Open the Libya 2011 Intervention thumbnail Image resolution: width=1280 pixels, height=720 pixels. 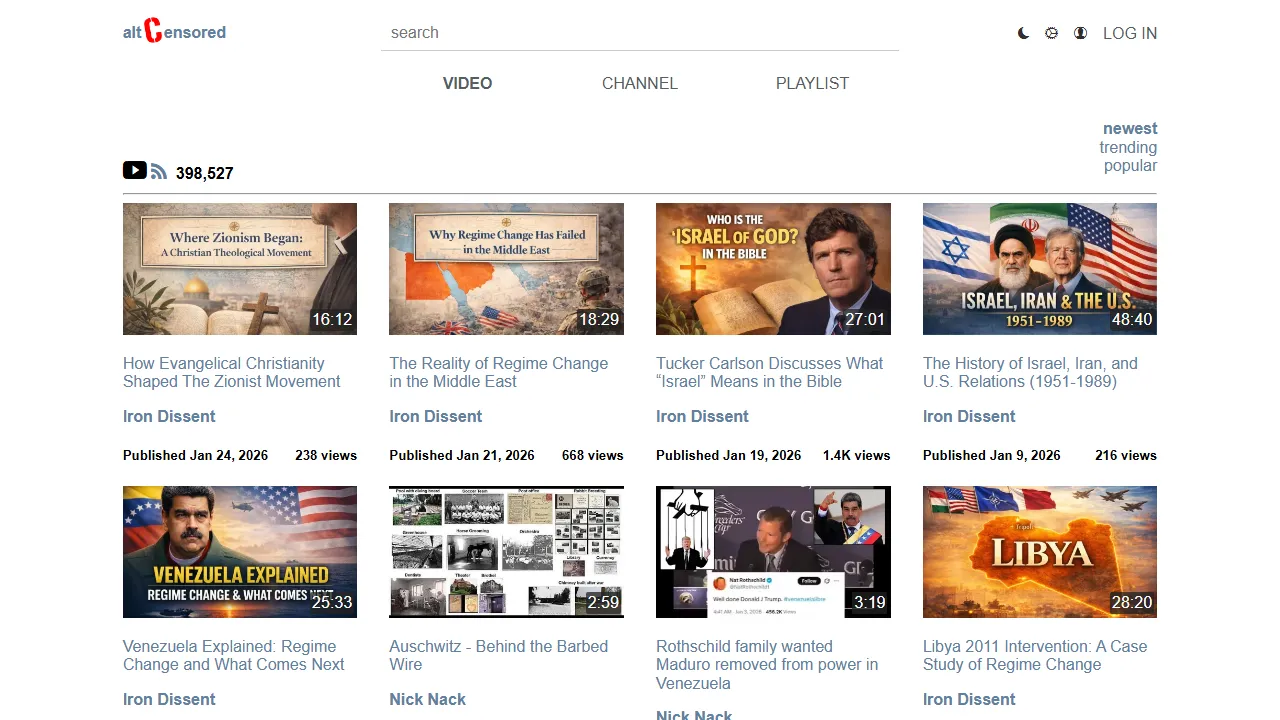tap(1039, 551)
